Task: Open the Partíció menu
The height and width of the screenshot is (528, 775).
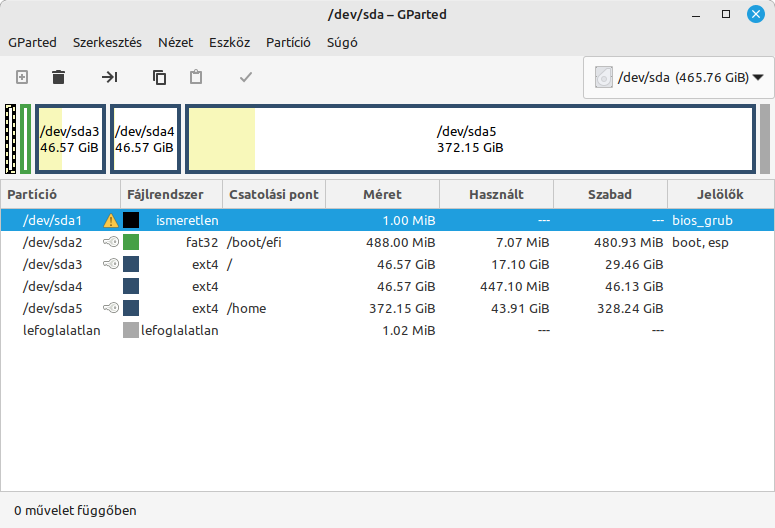Action: tap(288, 43)
